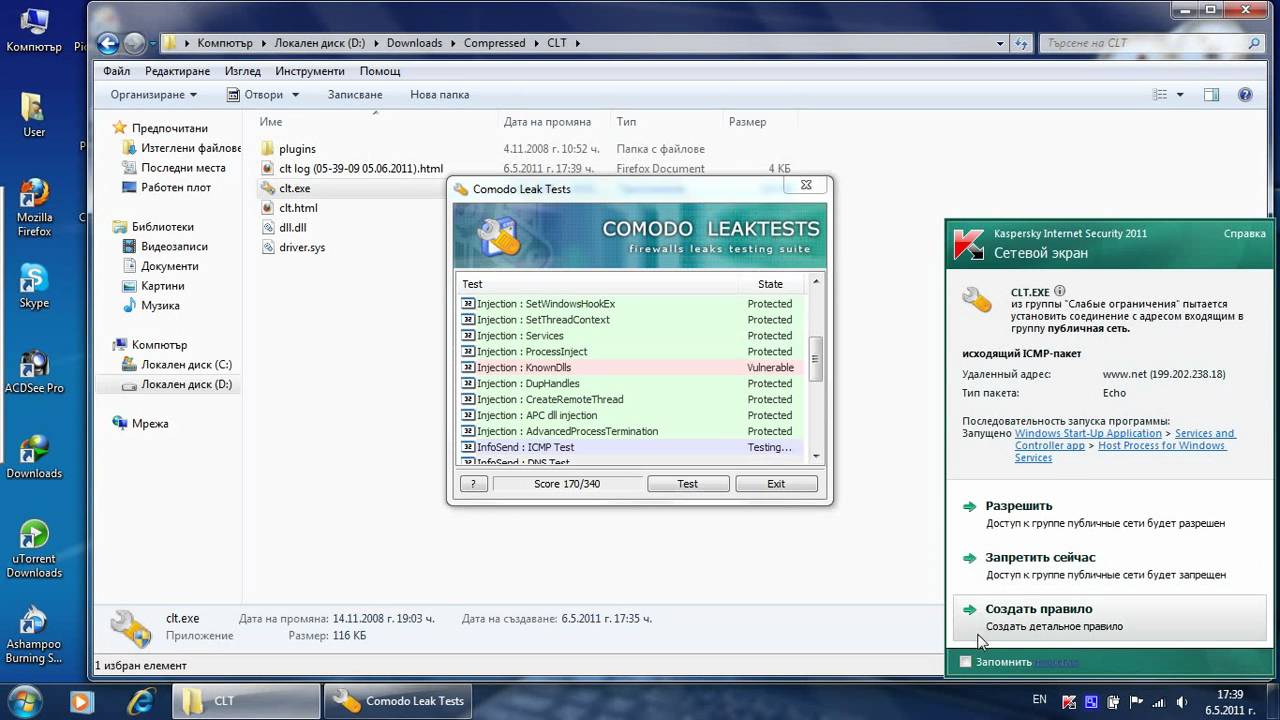Click the Windows Start orb
1280x720 pixels.
(x=24, y=700)
